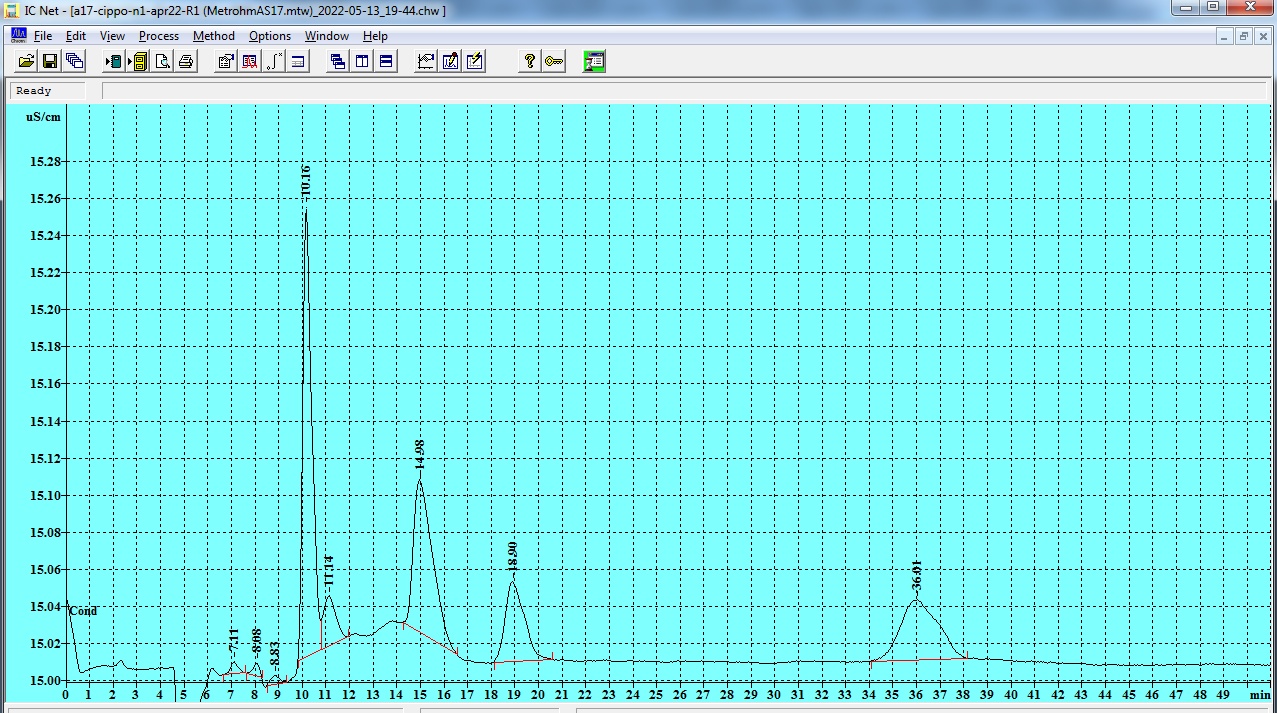The image size is (1277, 713).
Task: Open Print Preview magnifier page icon
Action: [162, 61]
